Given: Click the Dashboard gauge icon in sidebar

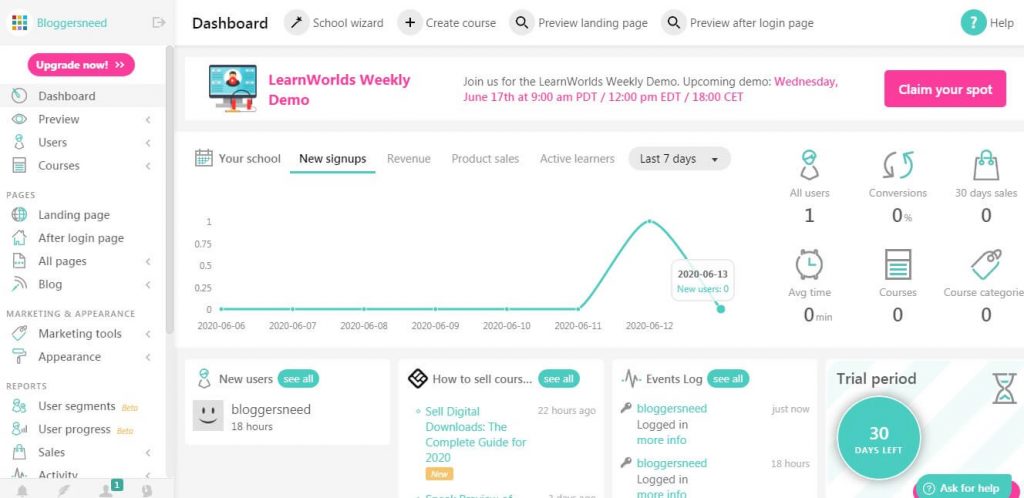Looking at the screenshot, I should [x=20, y=96].
